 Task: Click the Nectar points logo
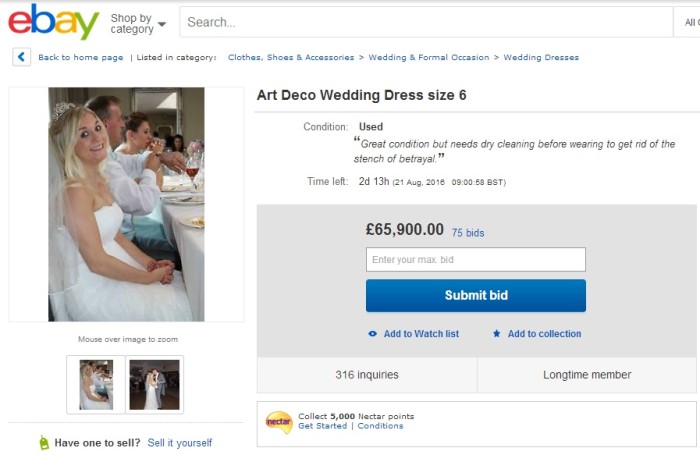tap(278, 422)
